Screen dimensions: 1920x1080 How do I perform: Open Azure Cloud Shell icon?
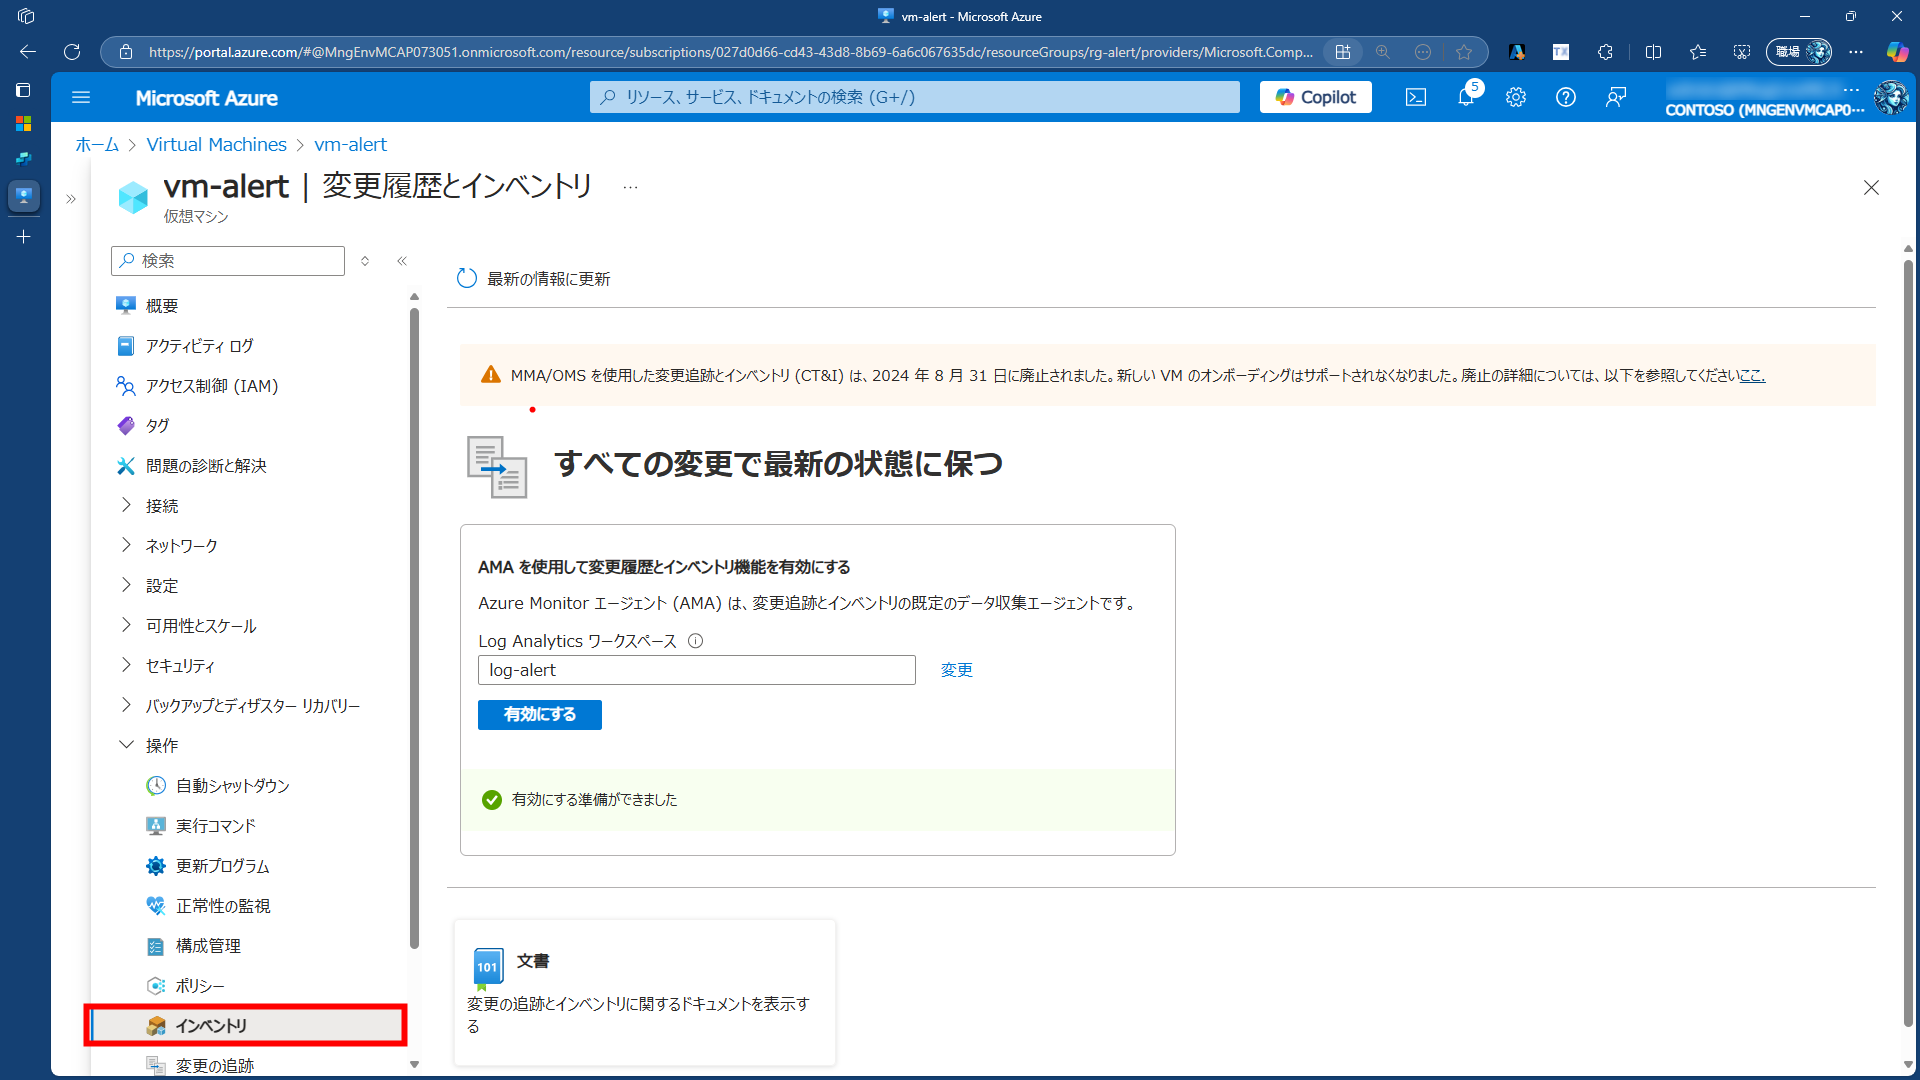[1416, 97]
